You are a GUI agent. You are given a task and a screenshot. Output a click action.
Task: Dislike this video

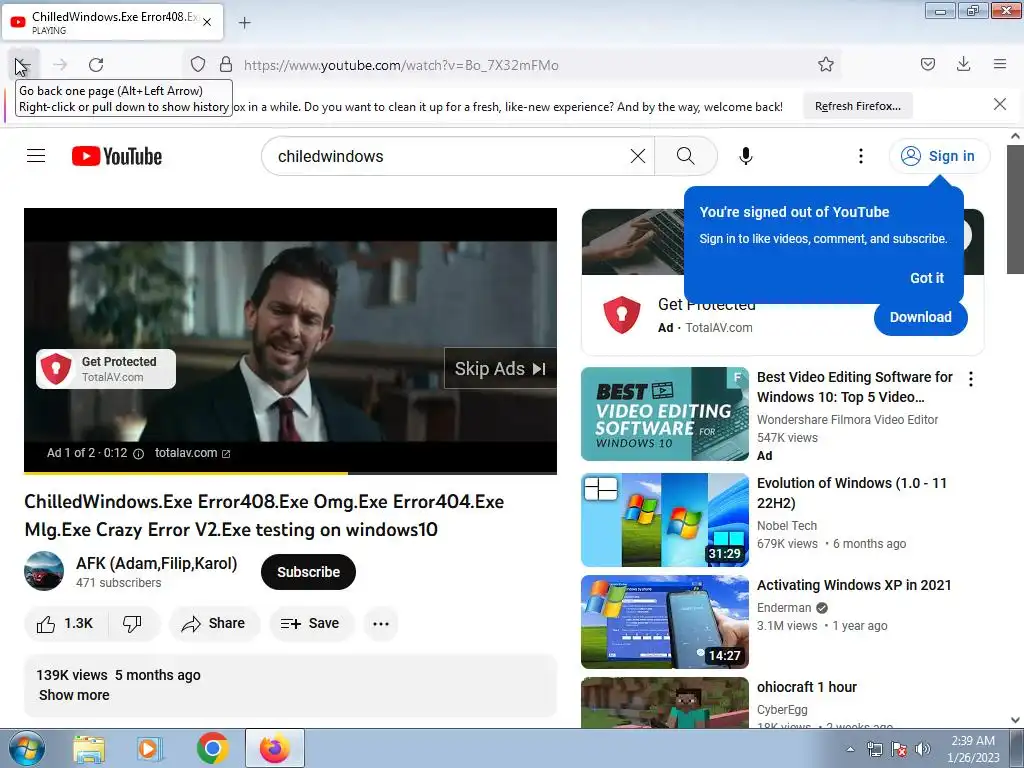point(133,624)
